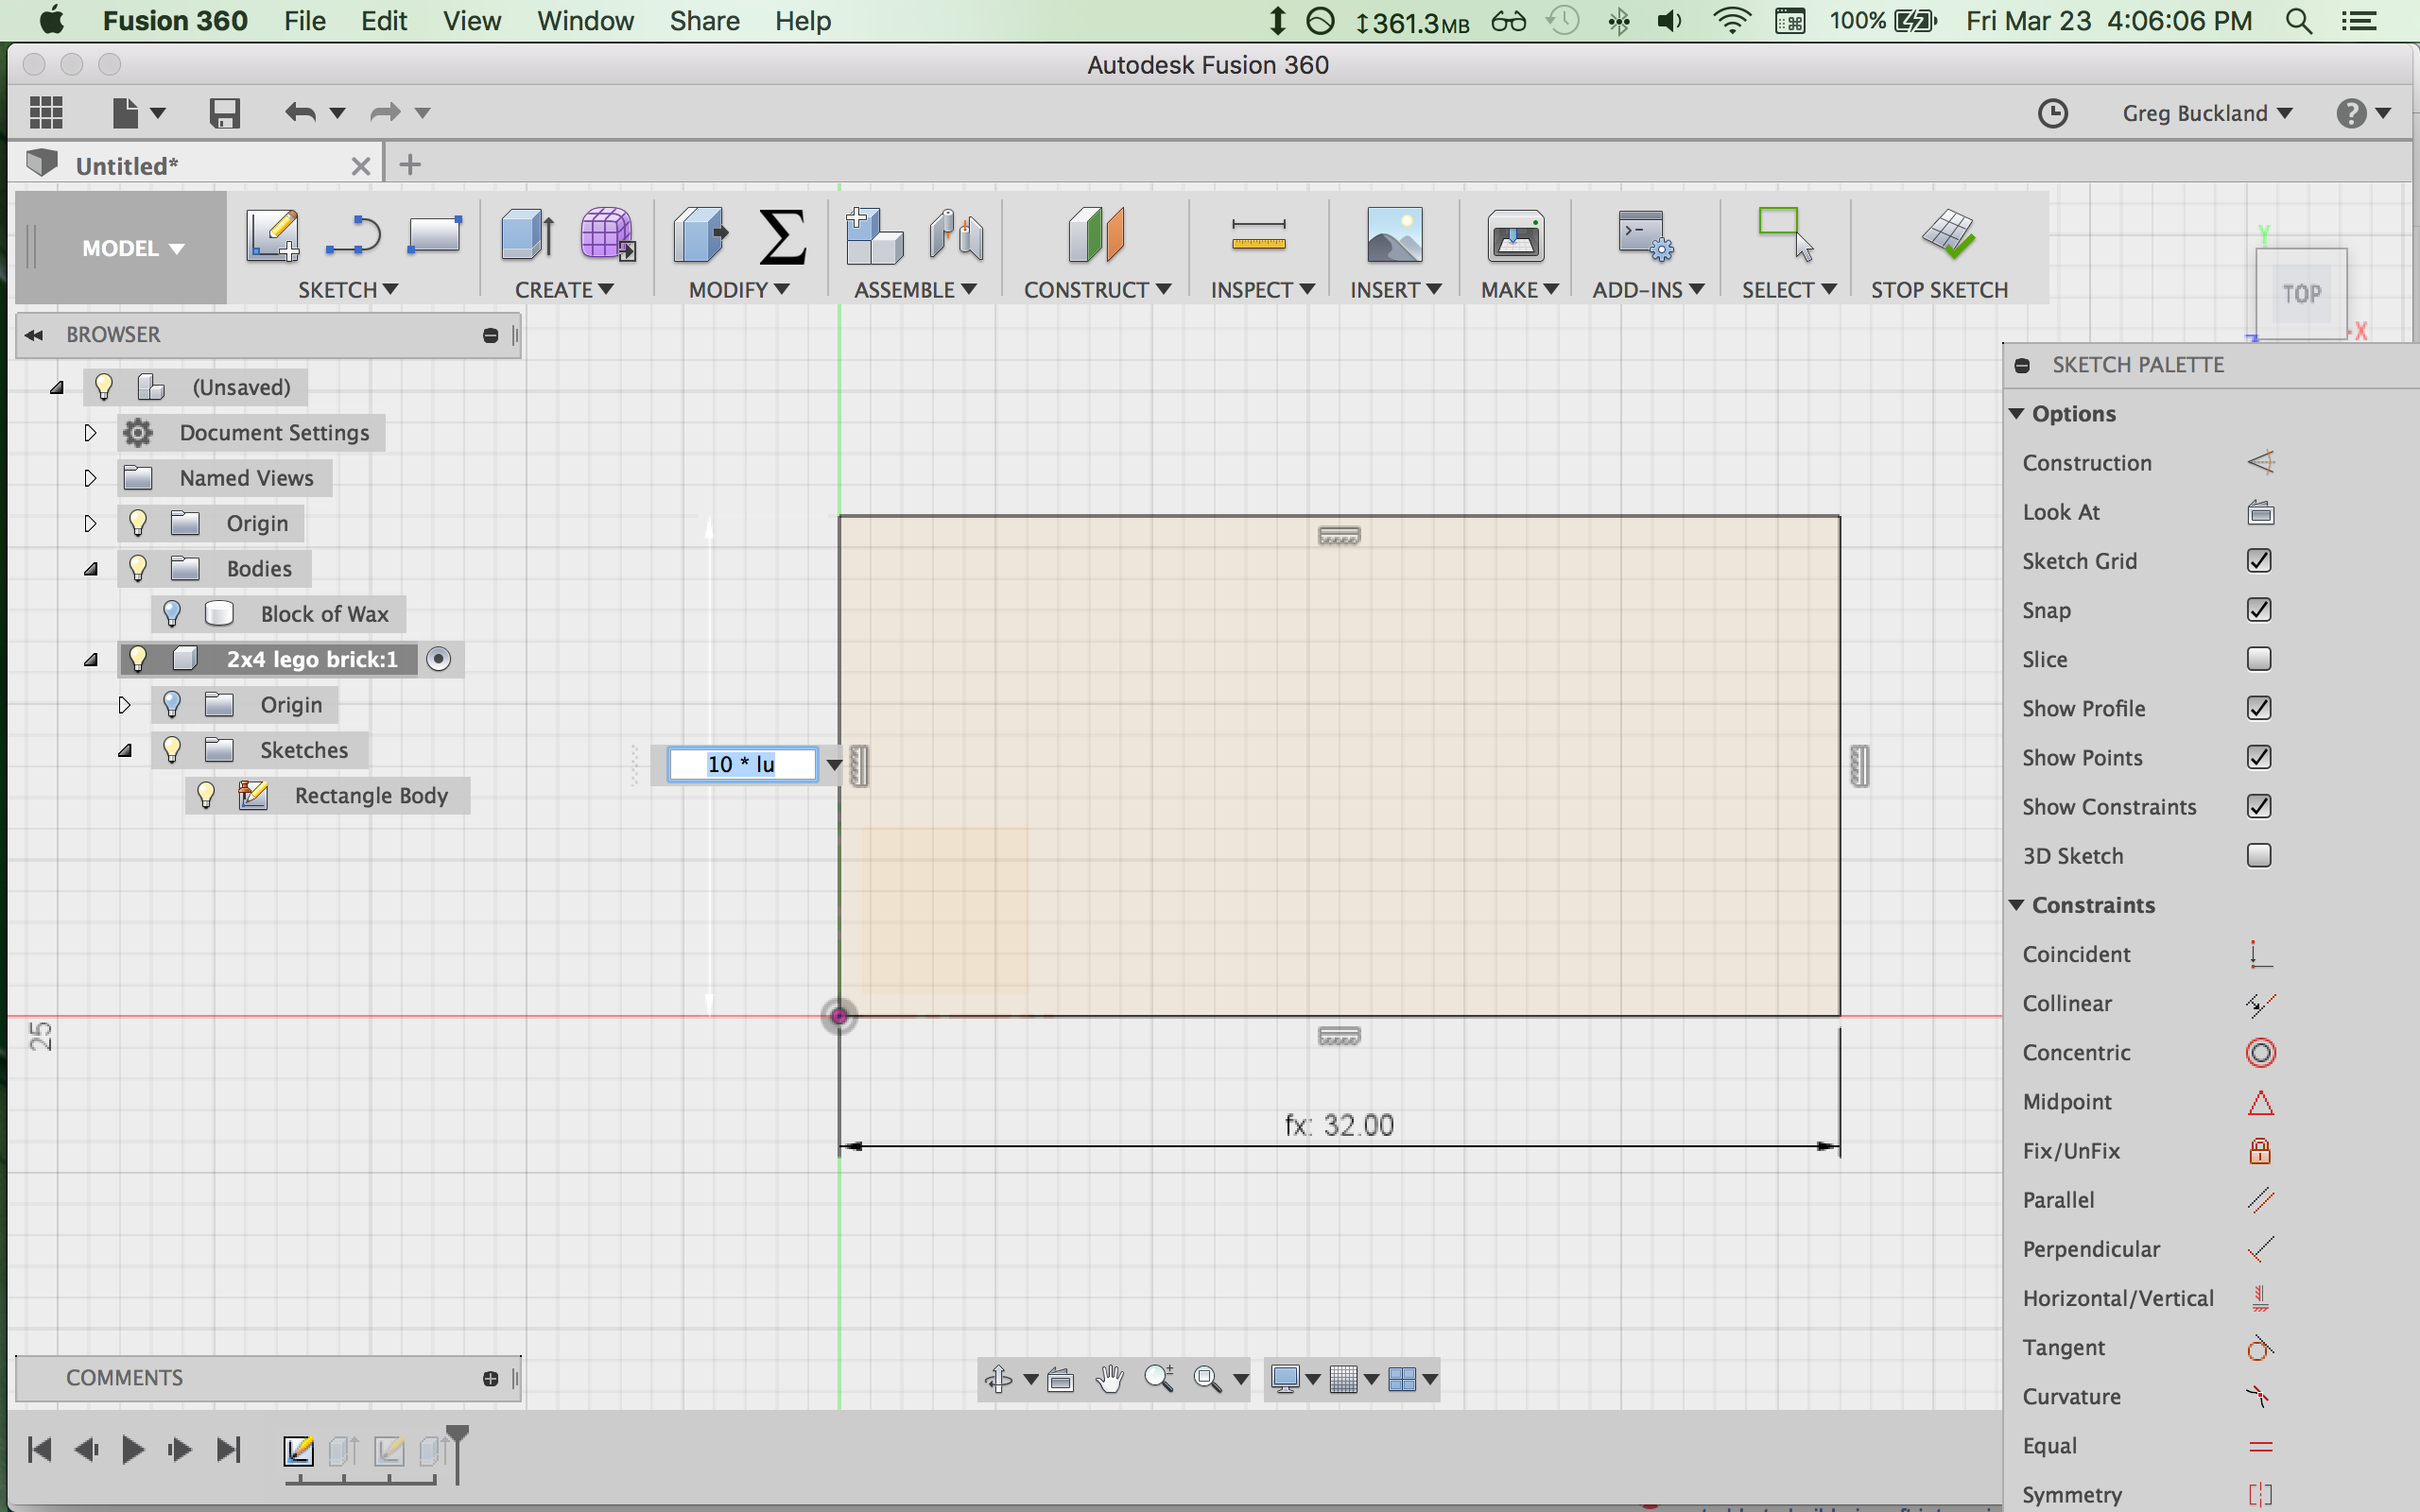This screenshot has height=1512, width=2420.
Task: Select the Rectangle sketch tool
Action: (x=434, y=235)
